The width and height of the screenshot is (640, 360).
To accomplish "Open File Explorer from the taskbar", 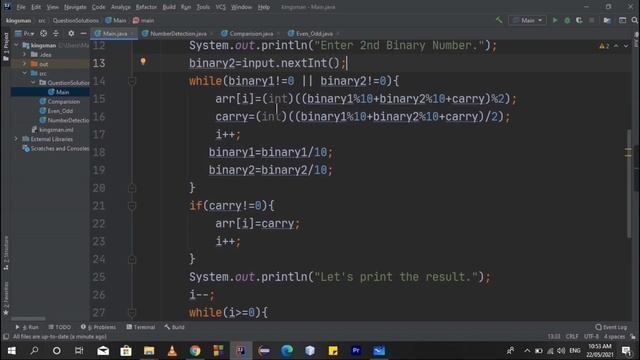I will pyautogui.click(x=149, y=351).
